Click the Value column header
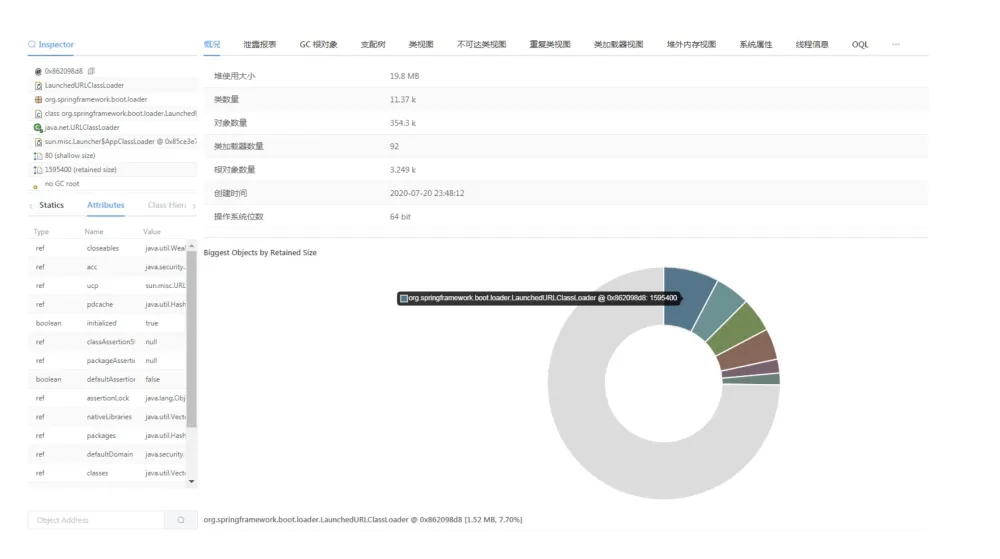Image resolution: width=1000 pixels, height=559 pixels. pyautogui.click(x=152, y=232)
